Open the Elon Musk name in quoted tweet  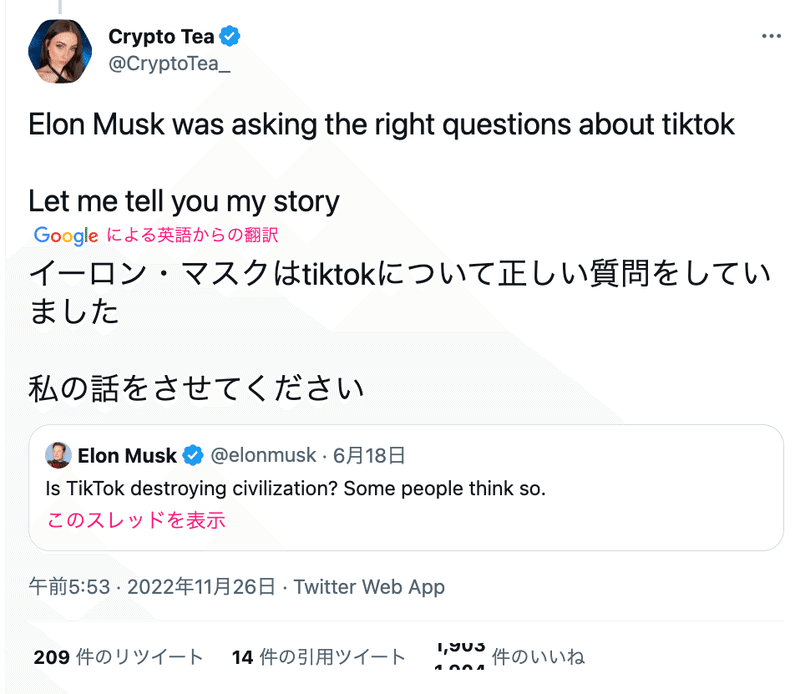(127, 455)
